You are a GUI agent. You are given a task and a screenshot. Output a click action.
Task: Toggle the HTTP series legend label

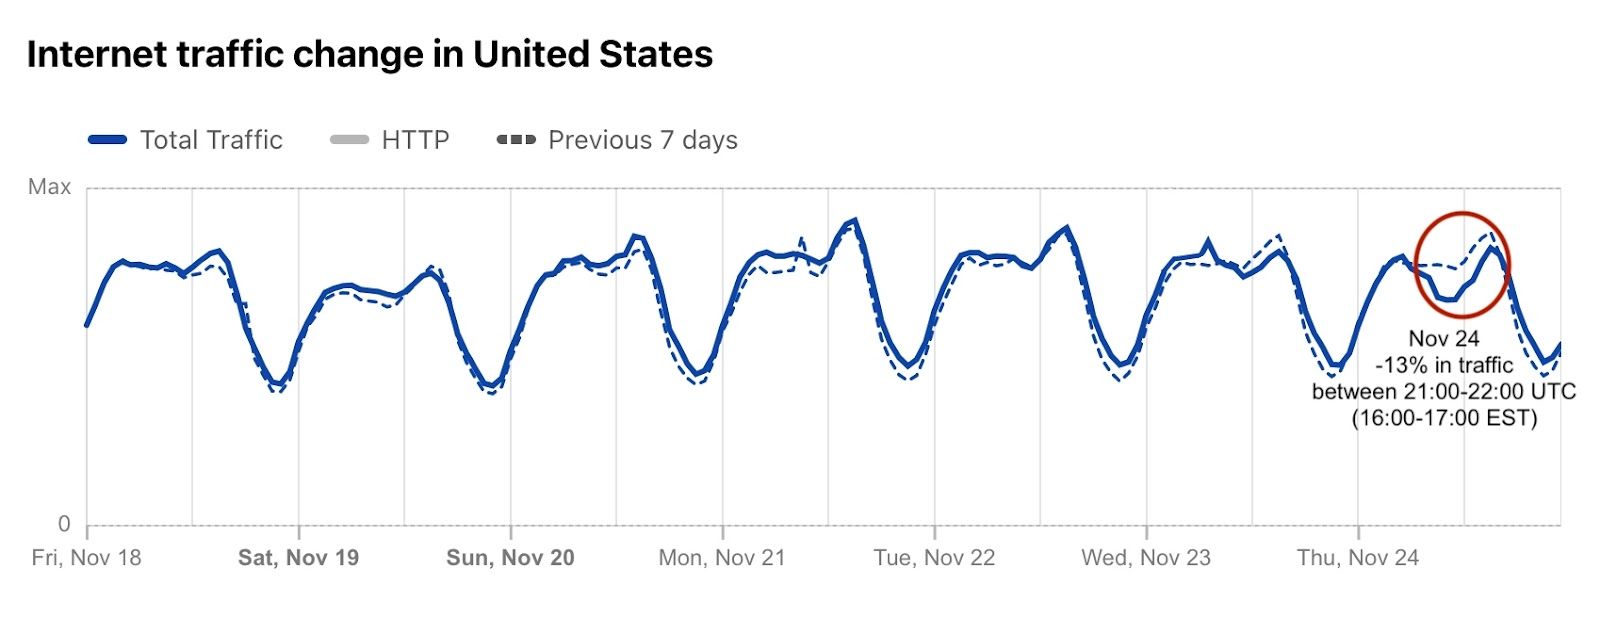coord(415,140)
